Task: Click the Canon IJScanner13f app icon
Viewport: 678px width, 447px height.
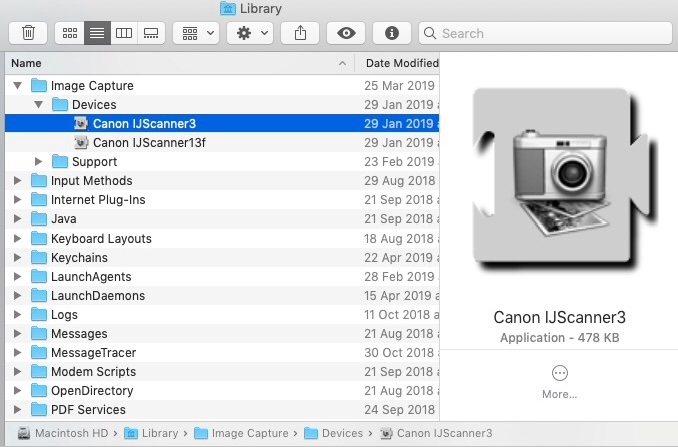Action: tap(81, 143)
